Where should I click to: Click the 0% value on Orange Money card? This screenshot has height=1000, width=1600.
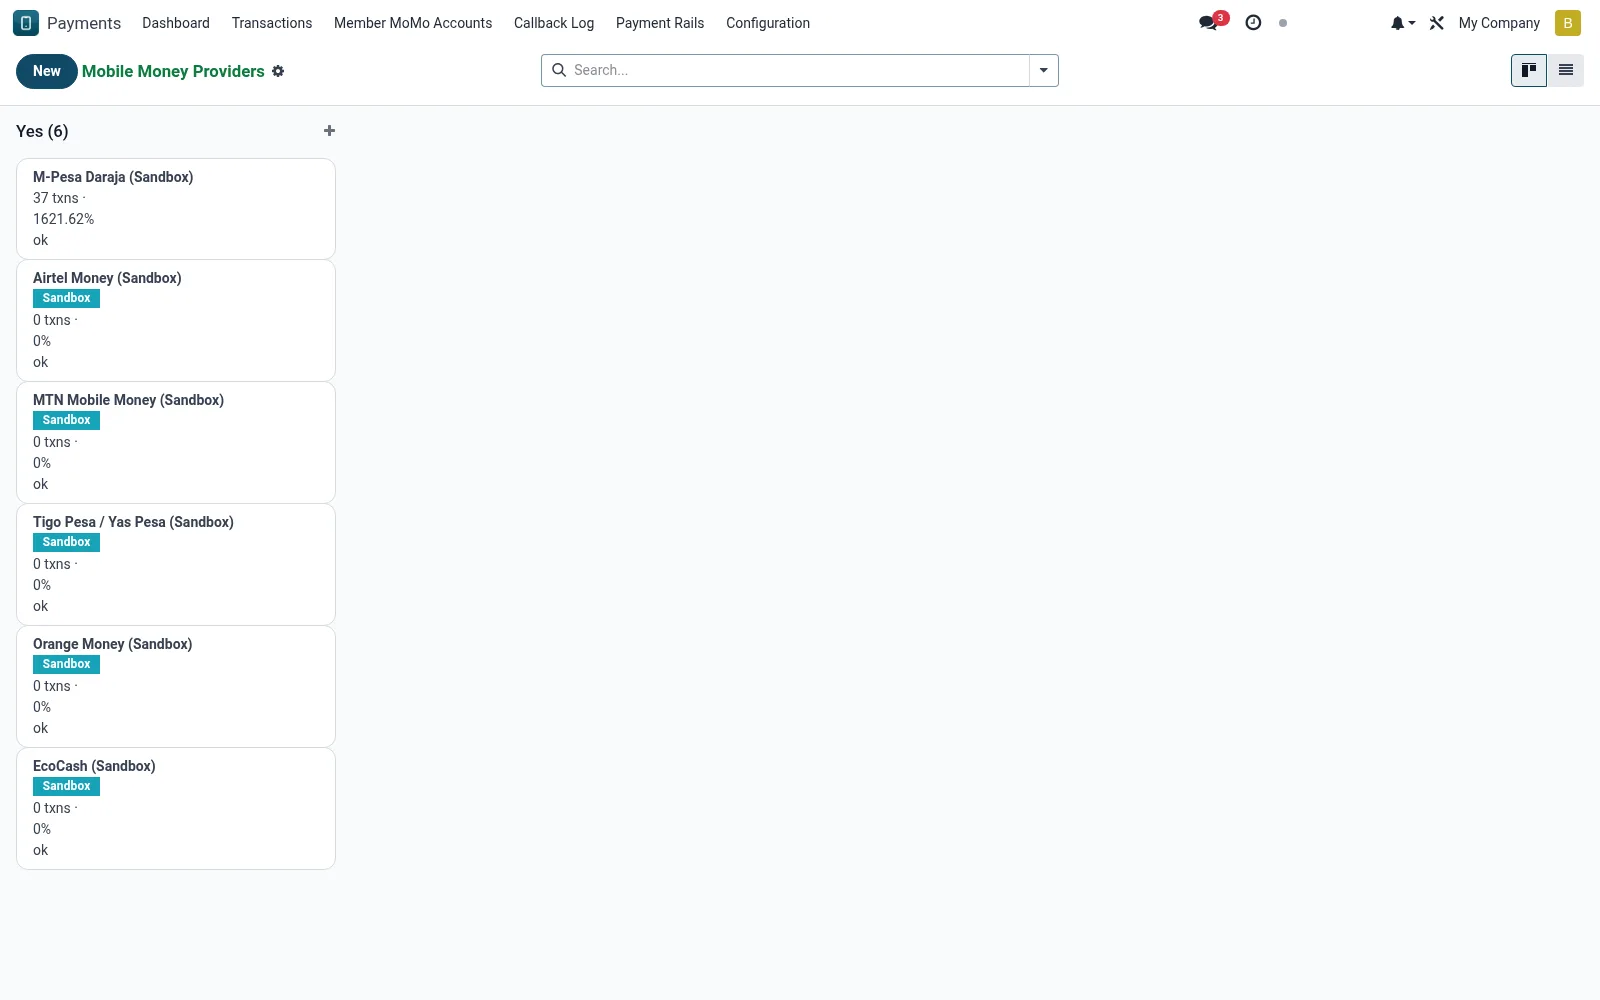click(42, 707)
